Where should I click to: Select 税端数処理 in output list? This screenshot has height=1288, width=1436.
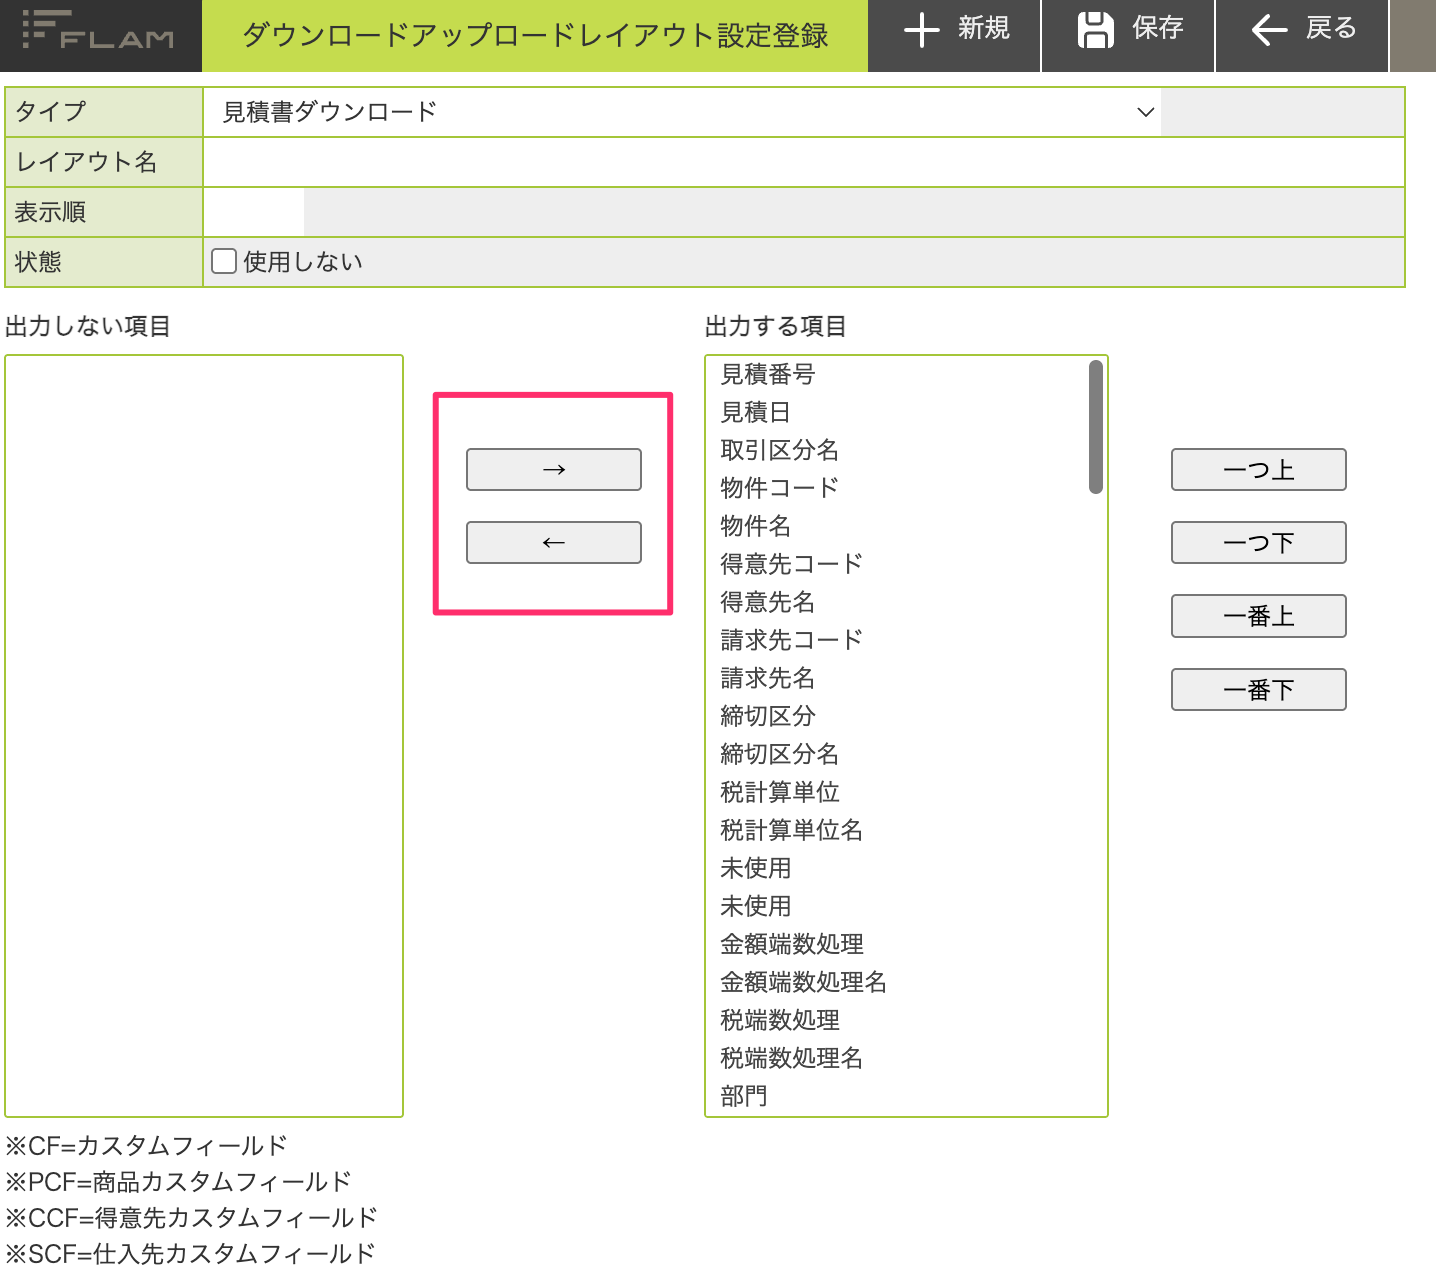point(780,1020)
